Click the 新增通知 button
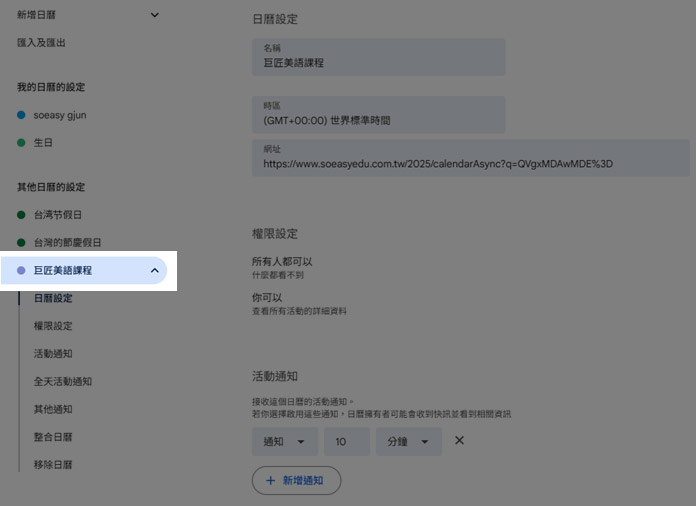 tap(296, 481)
